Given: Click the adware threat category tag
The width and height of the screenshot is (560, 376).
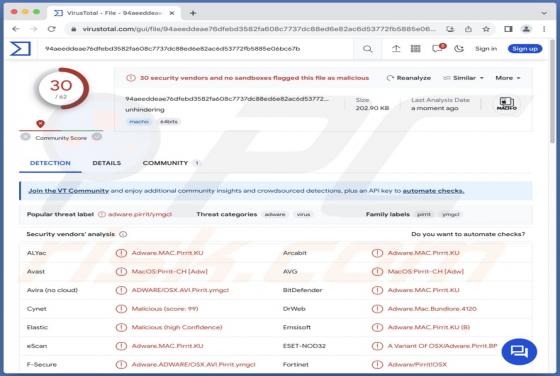Looking at the screenshot, I should 275,214.
